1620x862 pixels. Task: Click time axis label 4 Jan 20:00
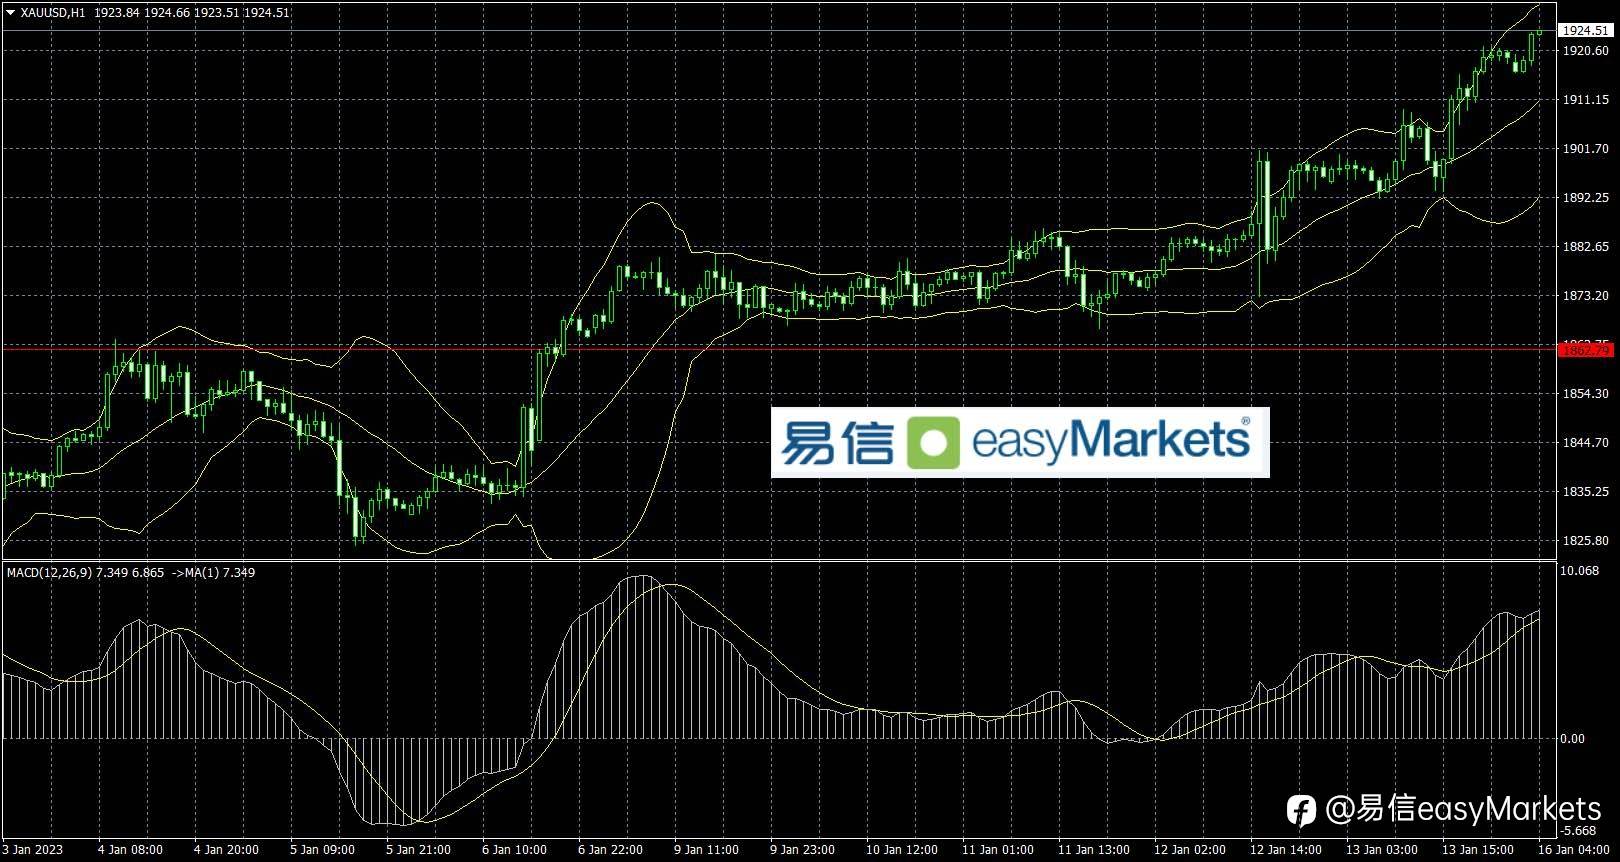coord(226,850)
